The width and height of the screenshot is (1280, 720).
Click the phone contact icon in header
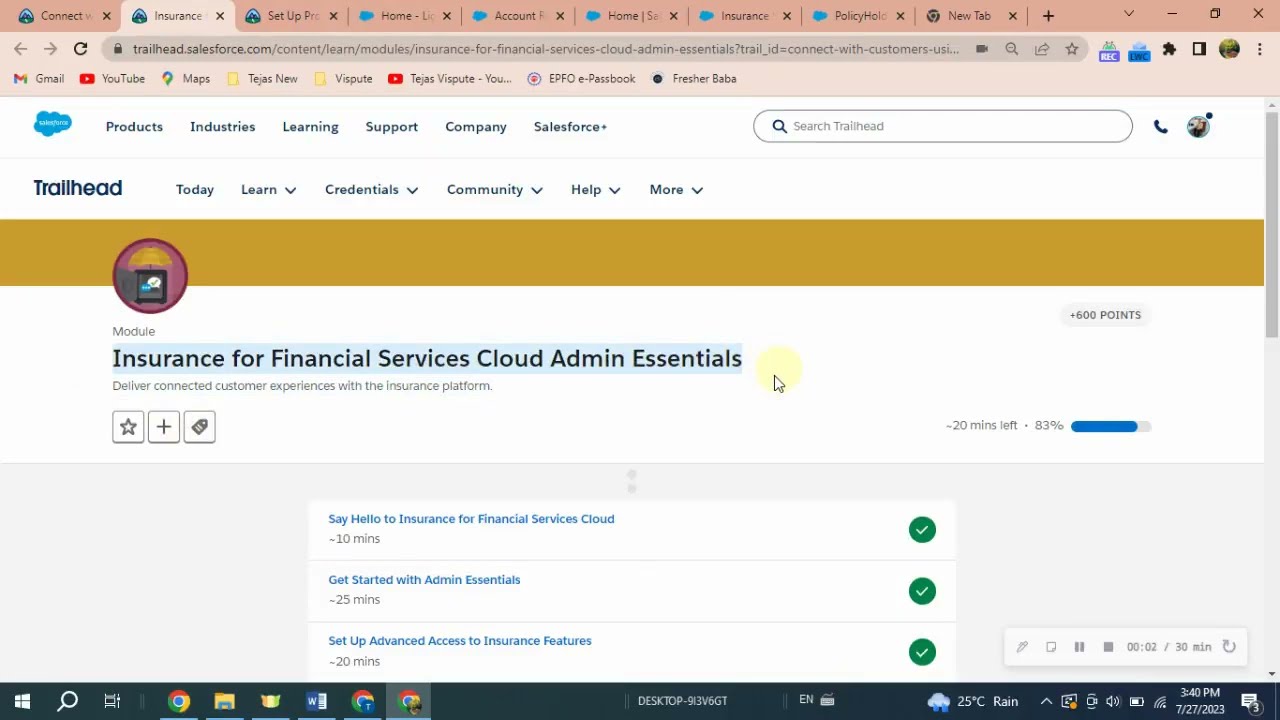pyautogui.click(x=1161, y=127)
